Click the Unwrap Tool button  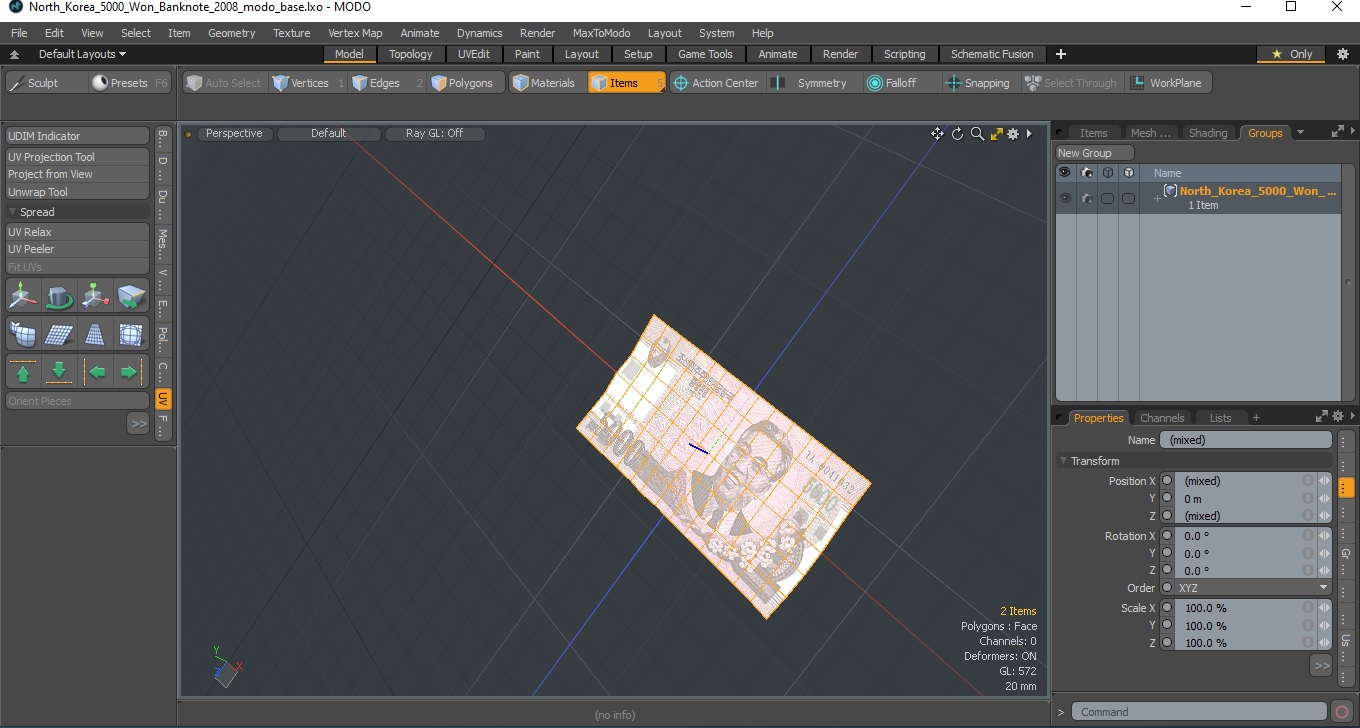point(77,192)
